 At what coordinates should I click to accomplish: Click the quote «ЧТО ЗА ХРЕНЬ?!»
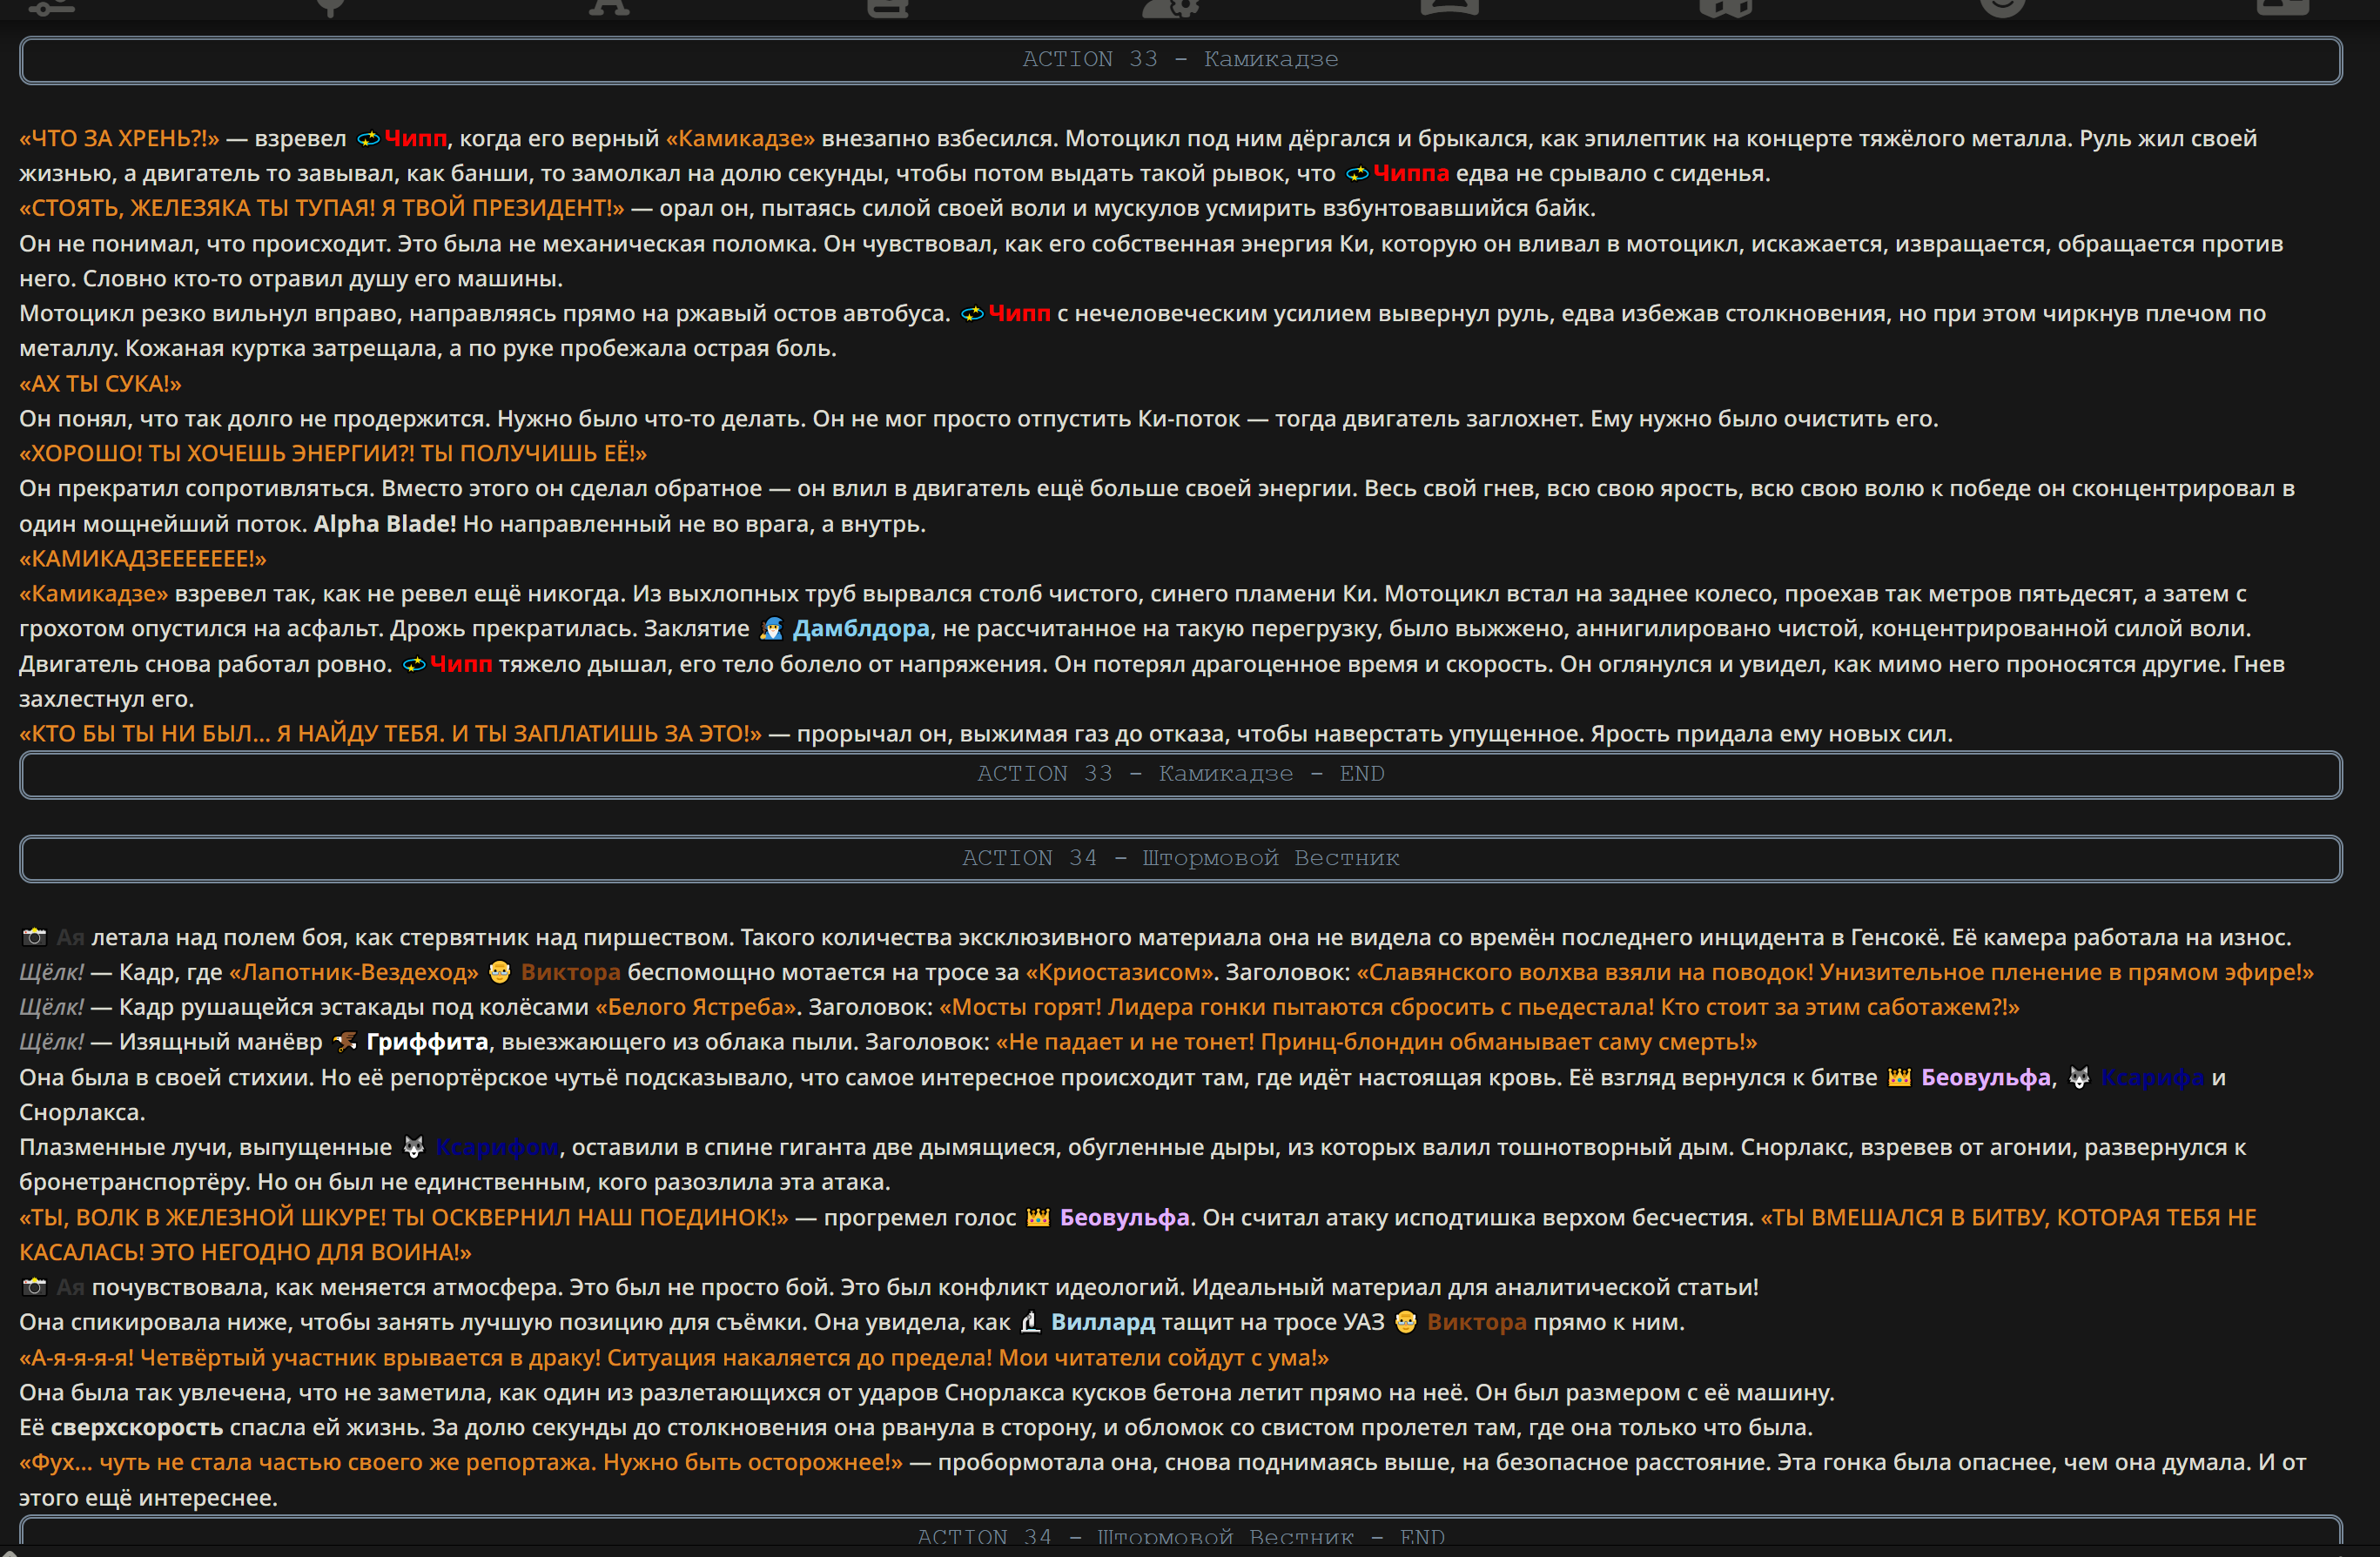pyautogui.click(x=119, y=139)
